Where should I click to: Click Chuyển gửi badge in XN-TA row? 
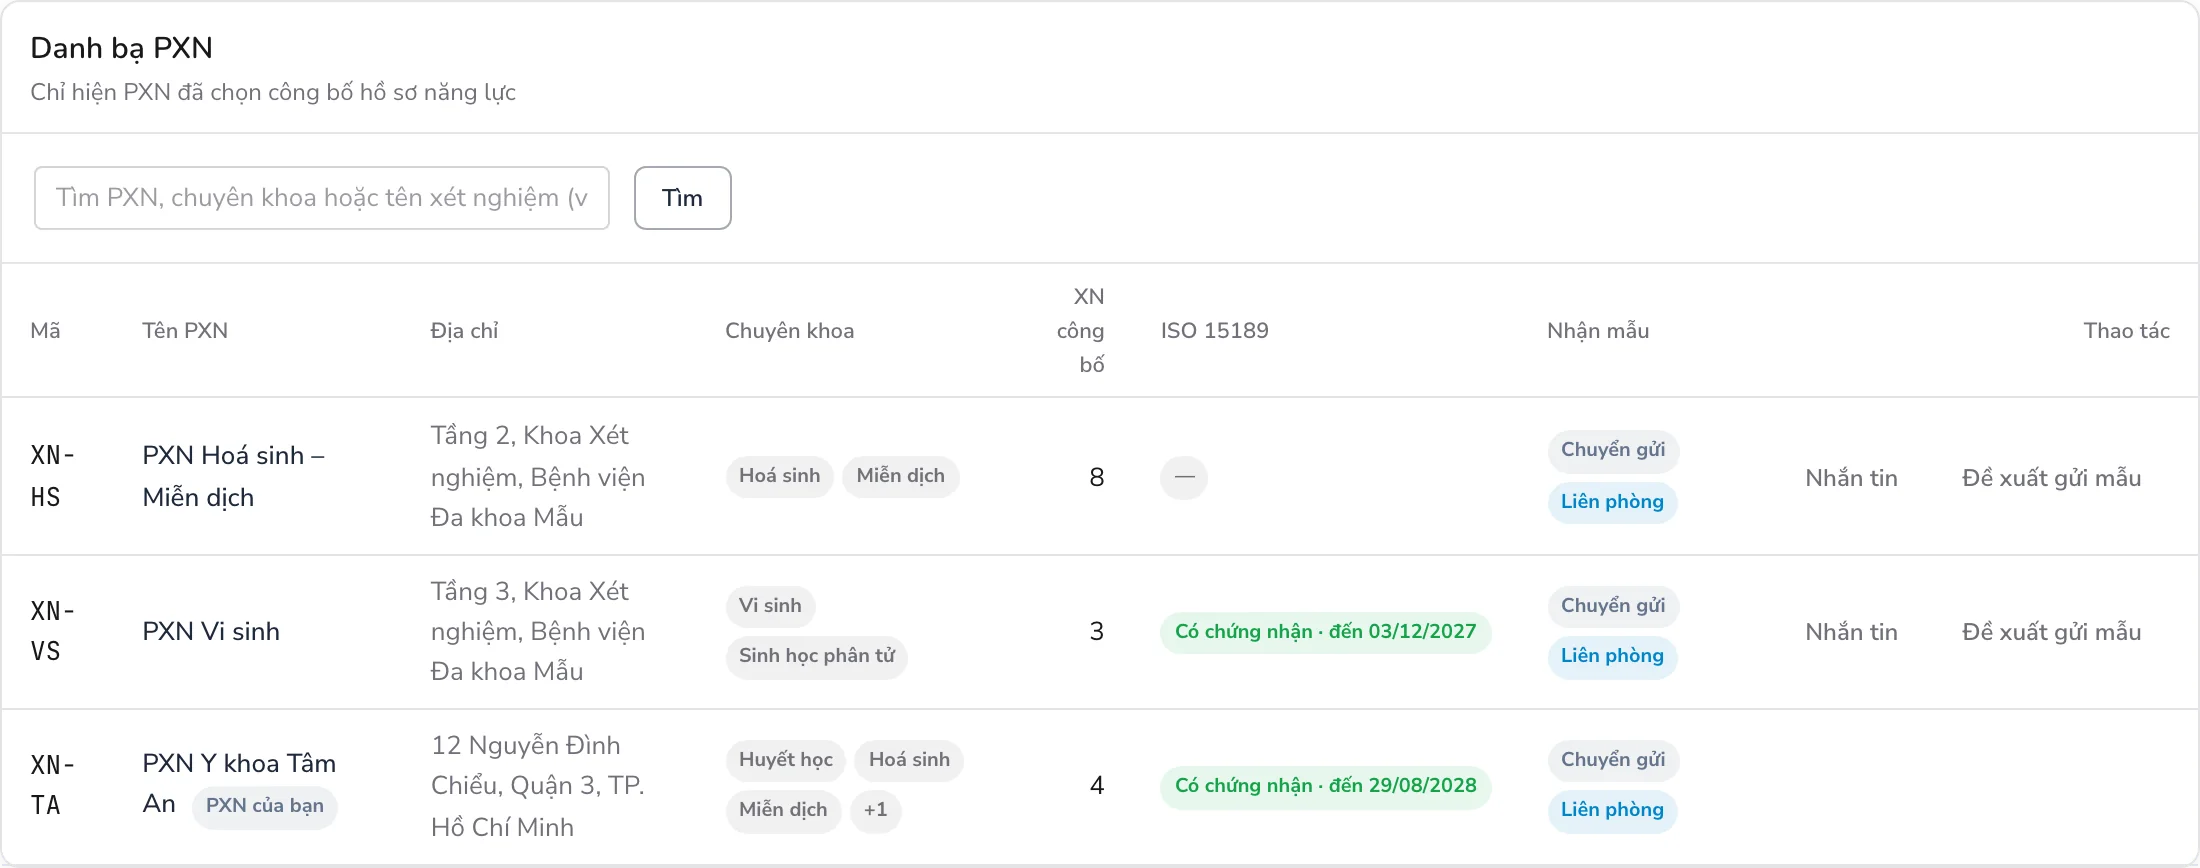click(x=1613, y=760)
